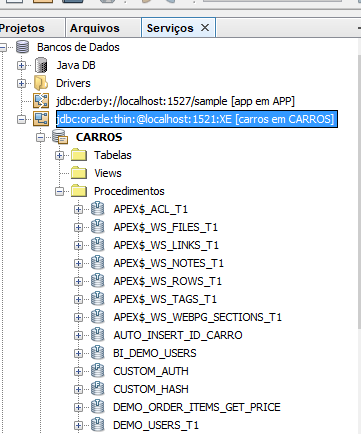Select APEX$_WS_WEBPG_SECTIONS_T1 text
The width and height of the screenshot is (361, 434).
[x=197, y=317]
